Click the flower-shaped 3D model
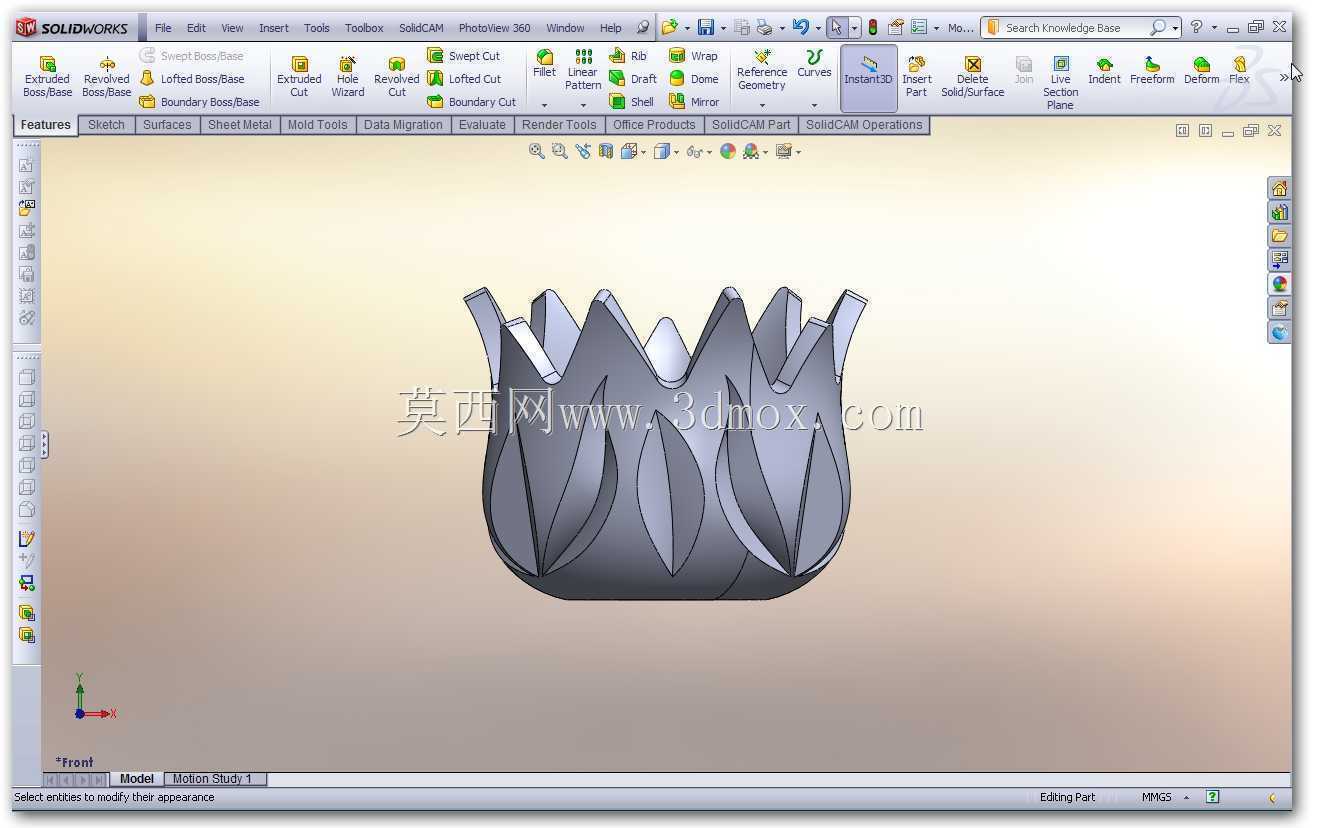Image resolution: width=1319 pixels, height=828 pixels. [664, 444]
